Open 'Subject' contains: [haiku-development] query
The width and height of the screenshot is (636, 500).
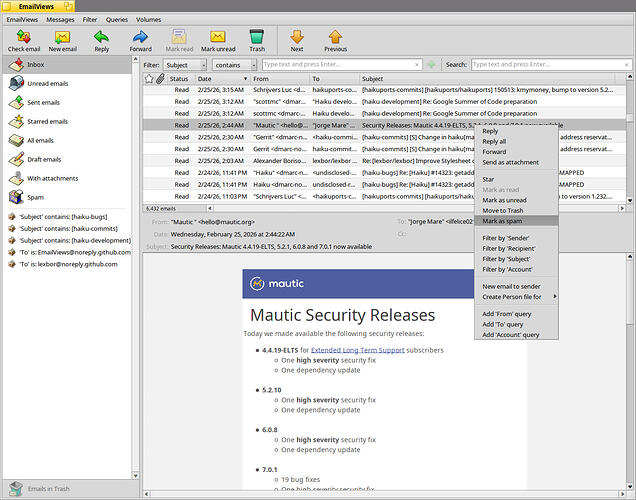click(x=75, y=240)
